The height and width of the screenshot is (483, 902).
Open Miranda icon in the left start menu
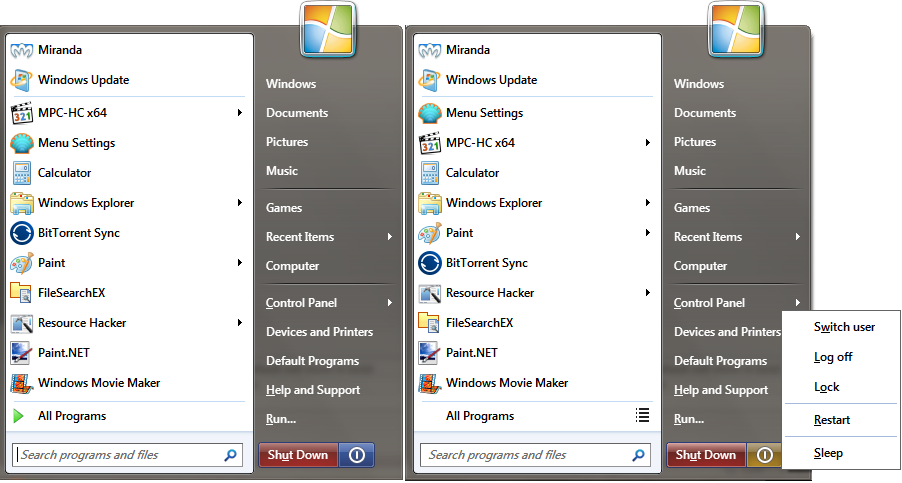(x=22, y=50)
